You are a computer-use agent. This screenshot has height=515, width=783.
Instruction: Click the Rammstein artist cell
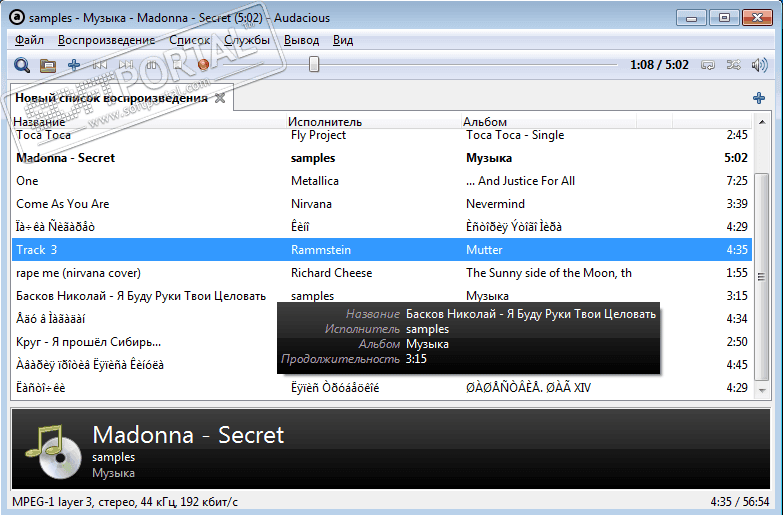321,250
